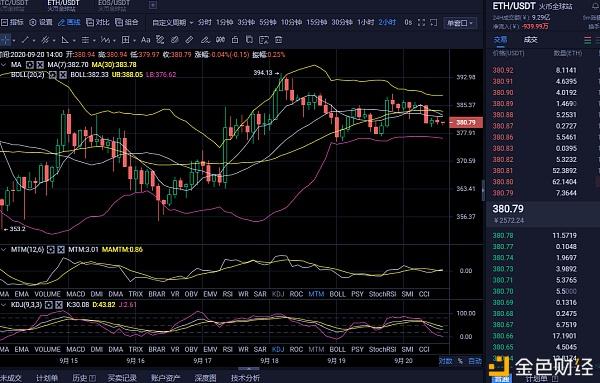Click the fullscreen expand icon
The width and height of the screenshot is (600, 383).
[421, 23]
